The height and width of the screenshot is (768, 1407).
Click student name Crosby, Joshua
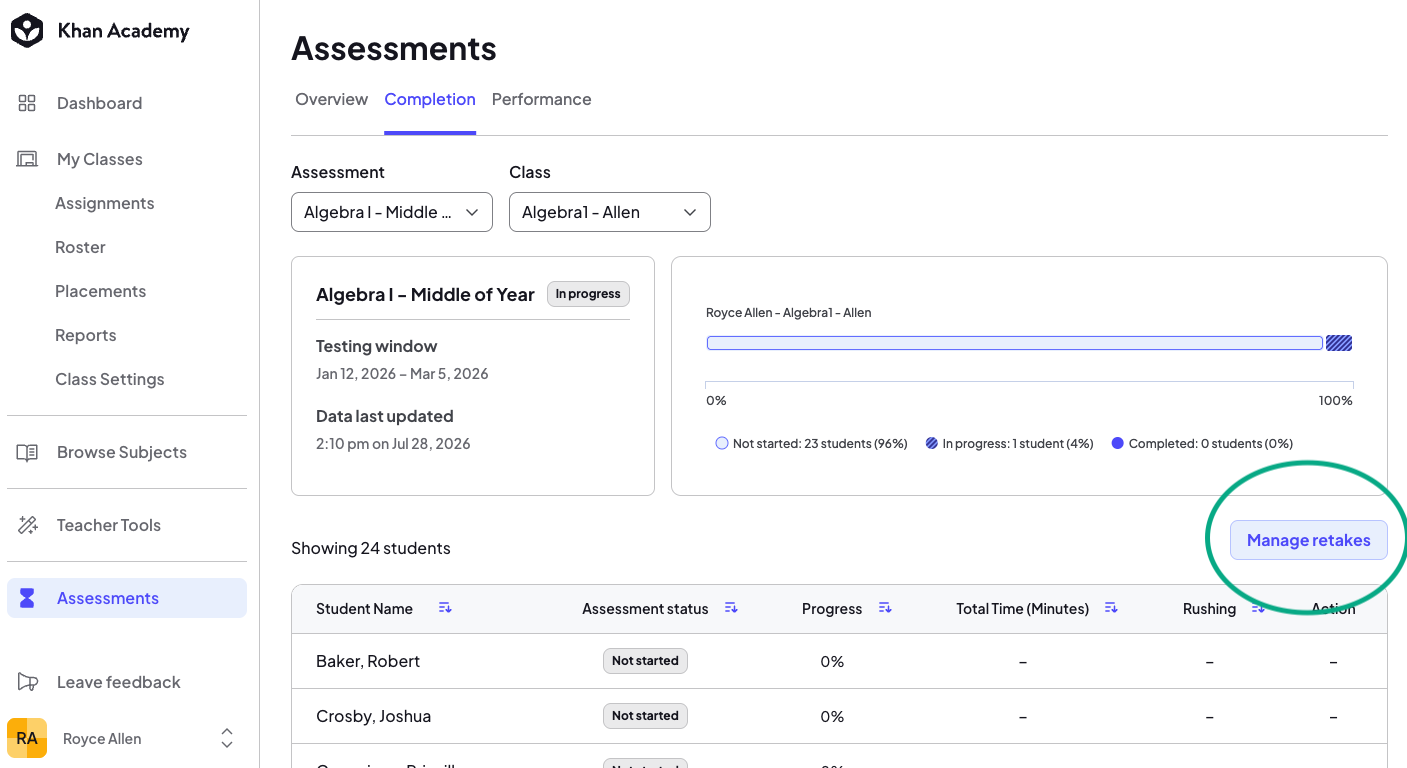(373, 716)
